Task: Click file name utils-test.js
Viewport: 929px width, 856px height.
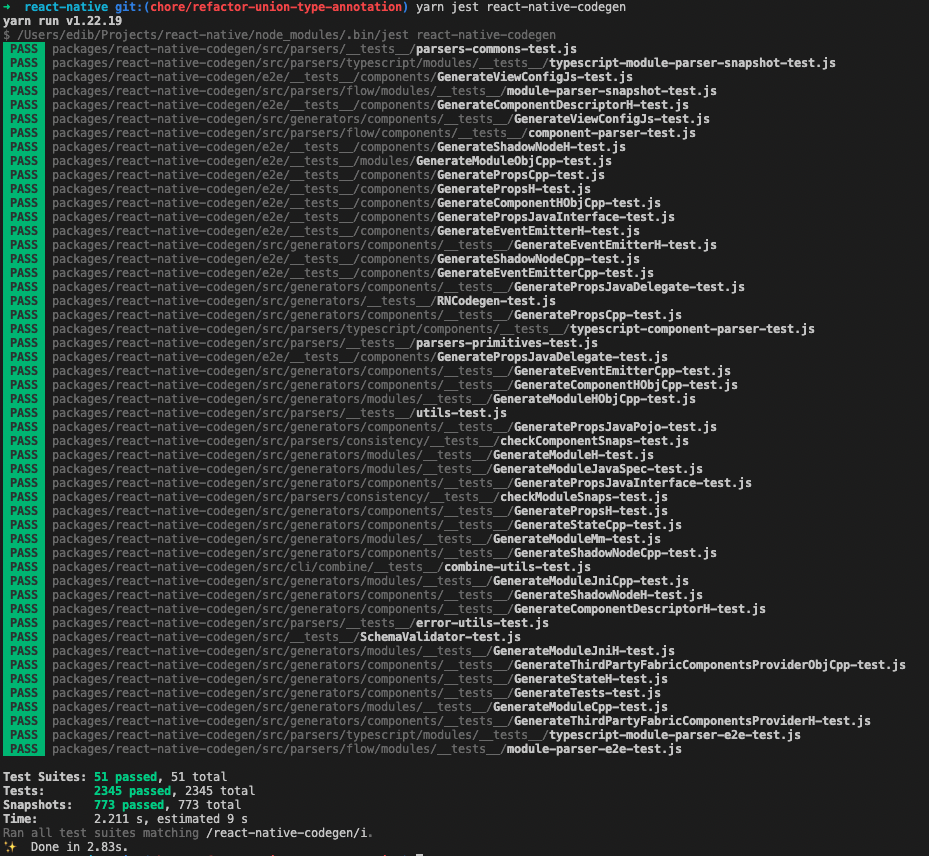Action: point(461,413)
